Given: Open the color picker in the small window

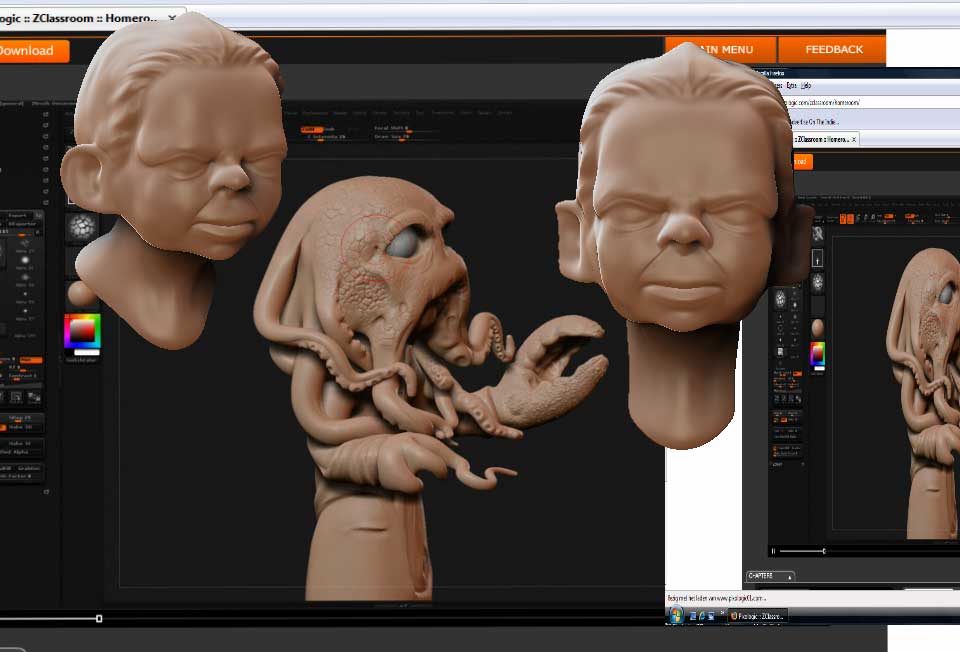Looking at the screenshot, I should 817,354.
